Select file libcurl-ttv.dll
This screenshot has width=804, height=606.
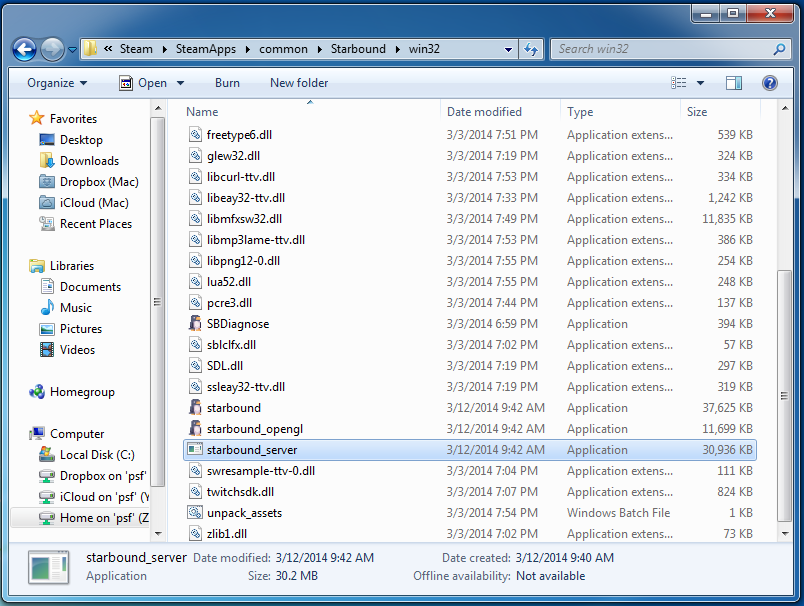(x=240, y=177)
